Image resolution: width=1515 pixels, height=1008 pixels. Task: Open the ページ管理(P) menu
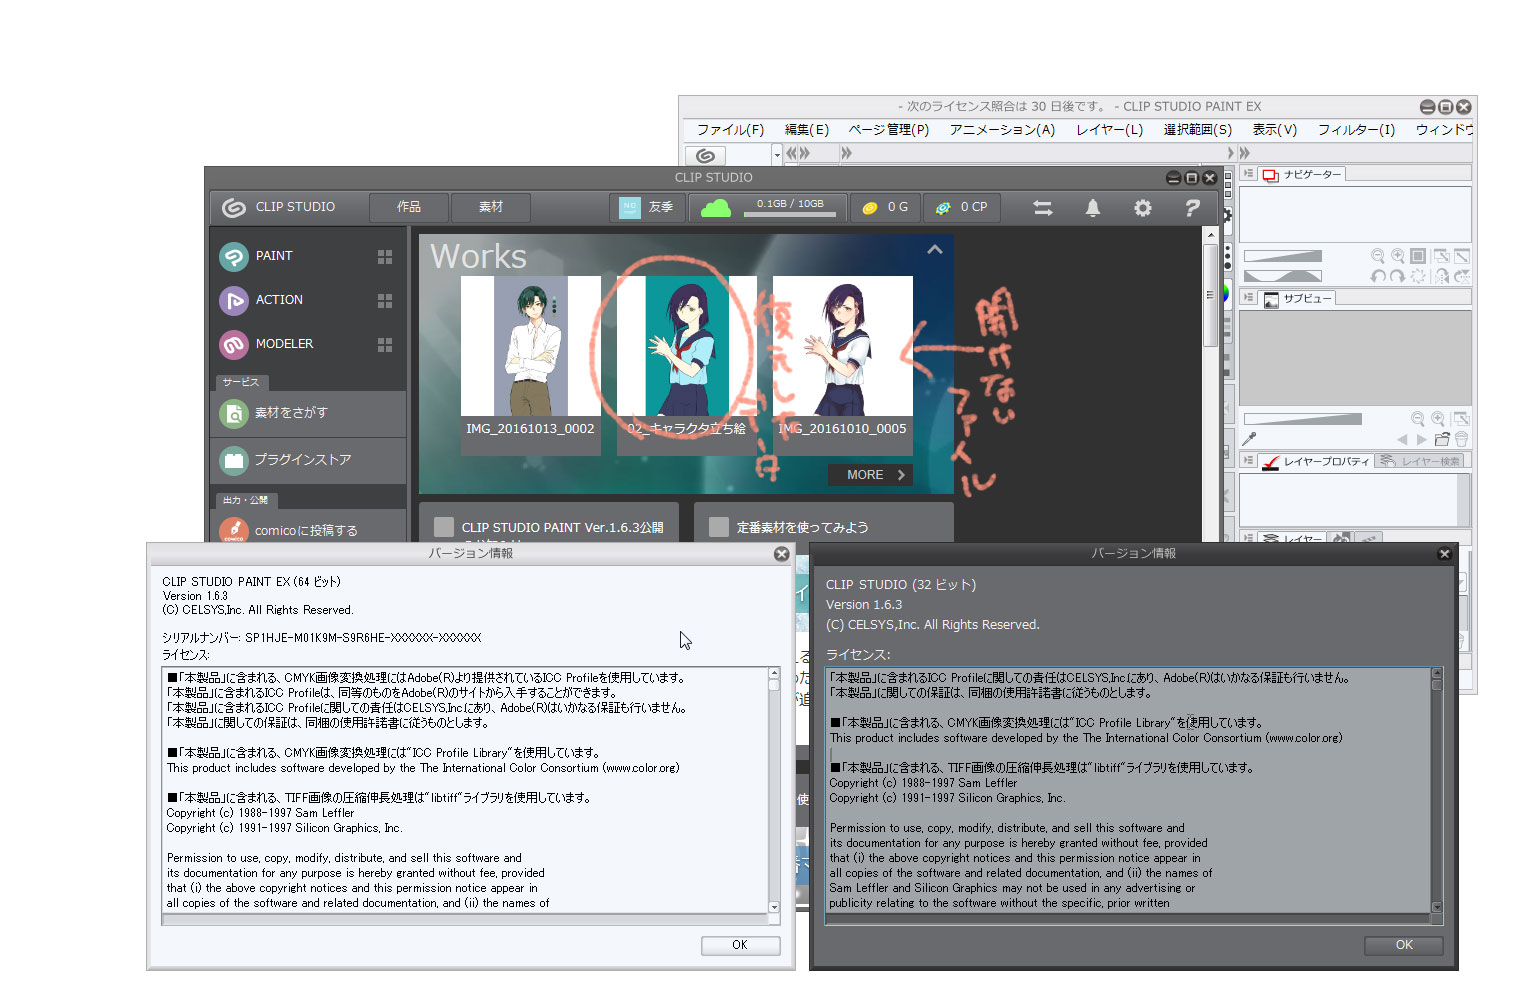[889, 130]
